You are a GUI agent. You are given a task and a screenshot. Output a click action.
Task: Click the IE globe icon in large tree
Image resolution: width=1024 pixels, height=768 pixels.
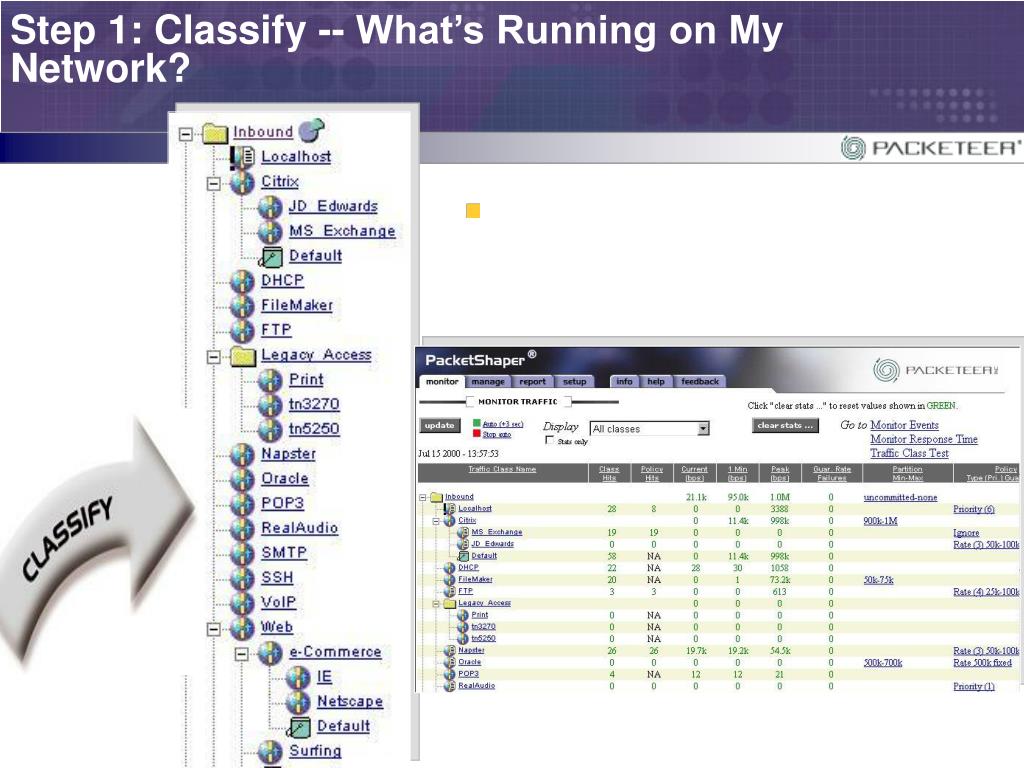(x=298, y=677)
